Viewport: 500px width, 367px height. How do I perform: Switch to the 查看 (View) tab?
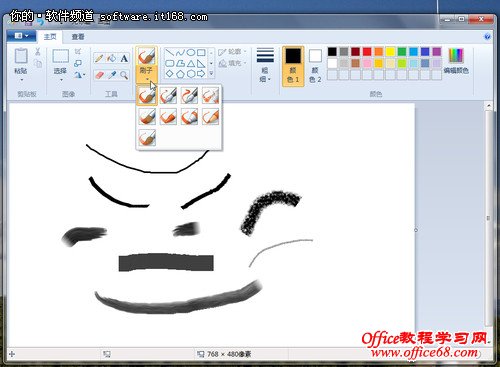(x=78, y=37)
